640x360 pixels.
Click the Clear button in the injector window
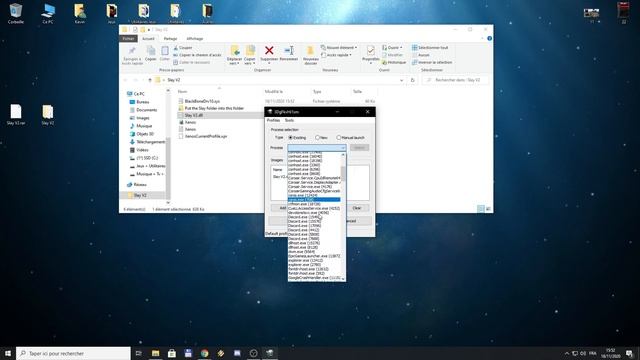click(357, 208)
